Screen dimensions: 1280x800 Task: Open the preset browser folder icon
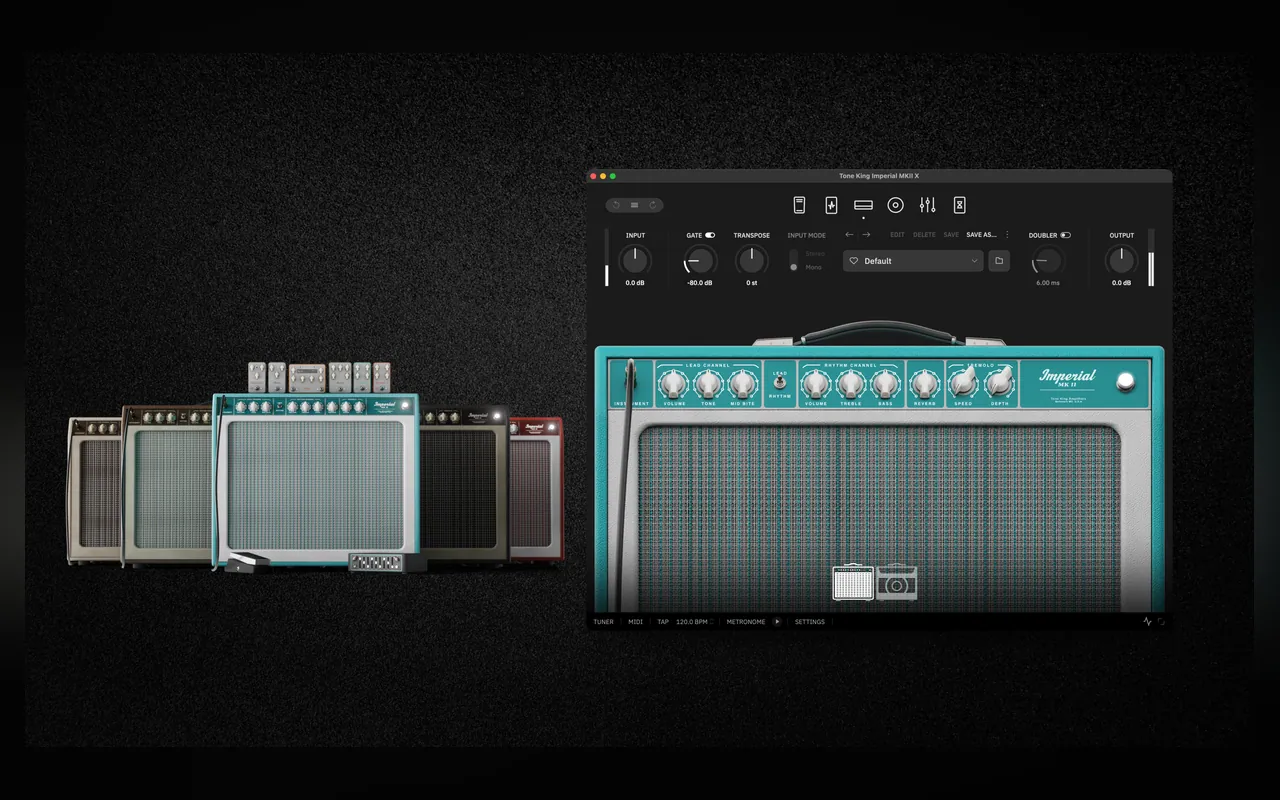[x=998, y=261]
